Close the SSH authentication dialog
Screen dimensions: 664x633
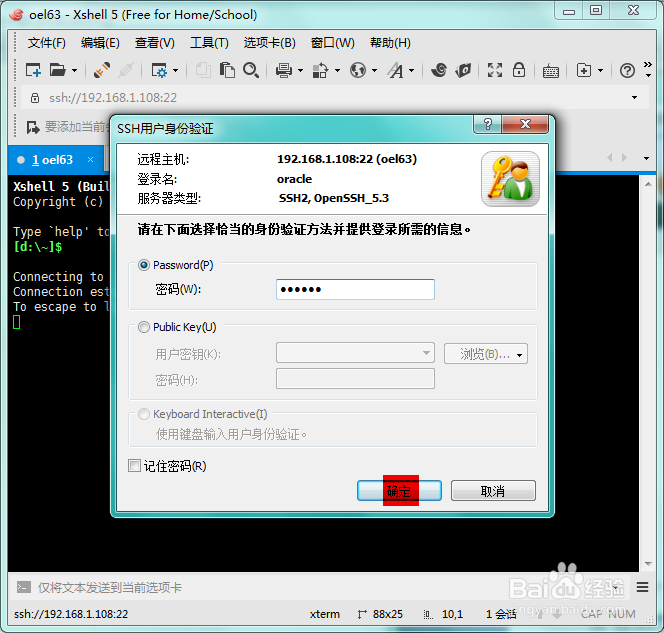525,124
